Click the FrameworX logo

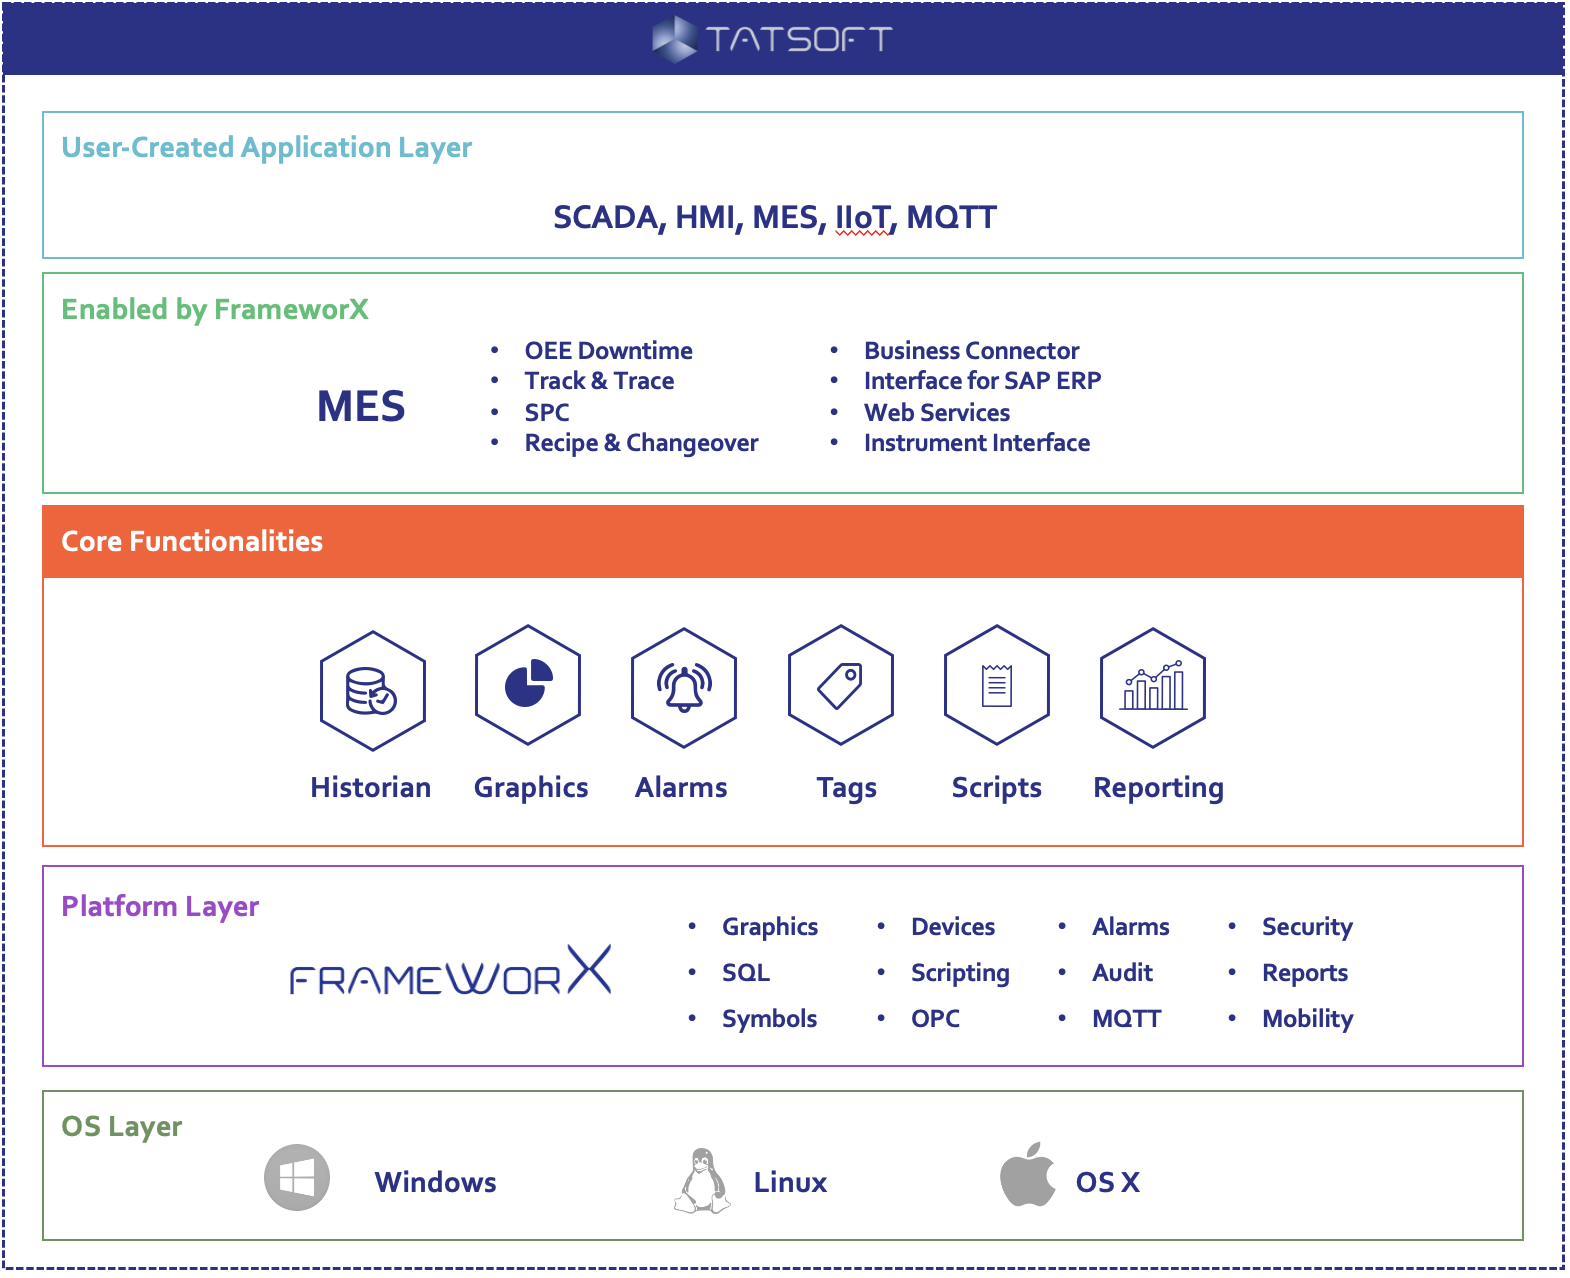[x=450, y=970]
